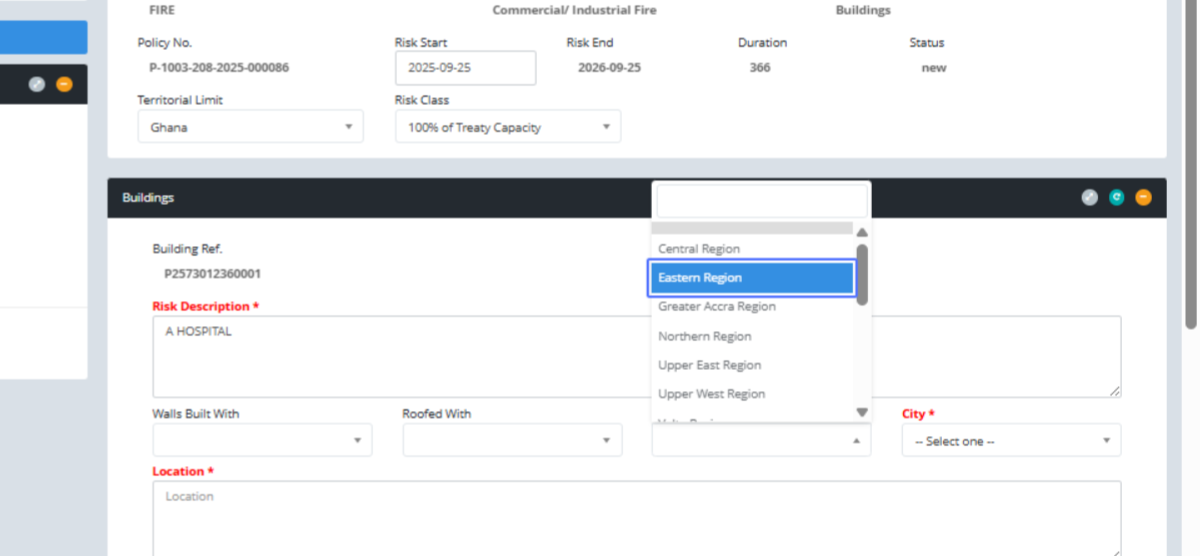This screenshot has height=556, width=1200.
Task: Collapse the Buildings panel with orange minus icon
Action: pyautogui.click(x=1143, y=198)
